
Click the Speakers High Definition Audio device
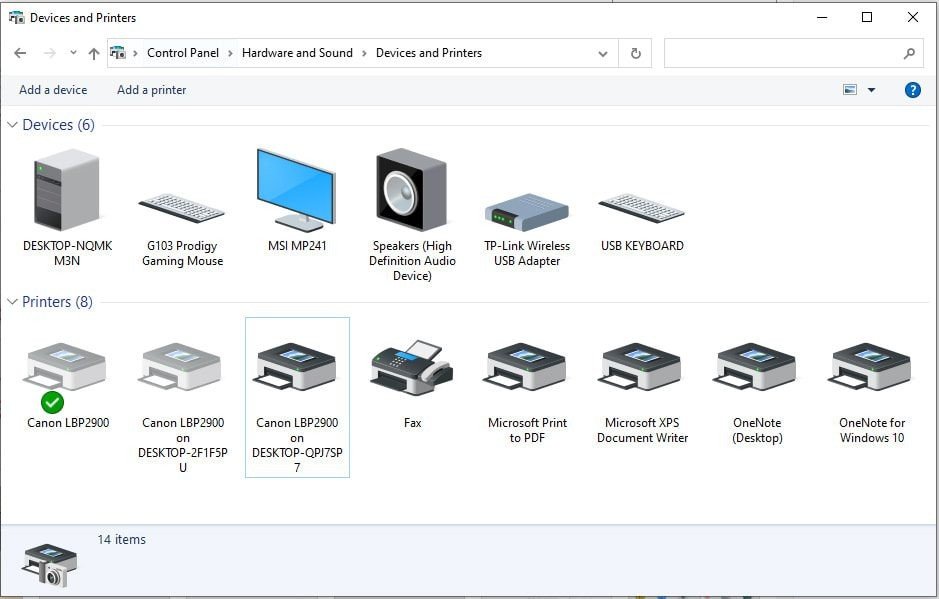tap(412, 191)
